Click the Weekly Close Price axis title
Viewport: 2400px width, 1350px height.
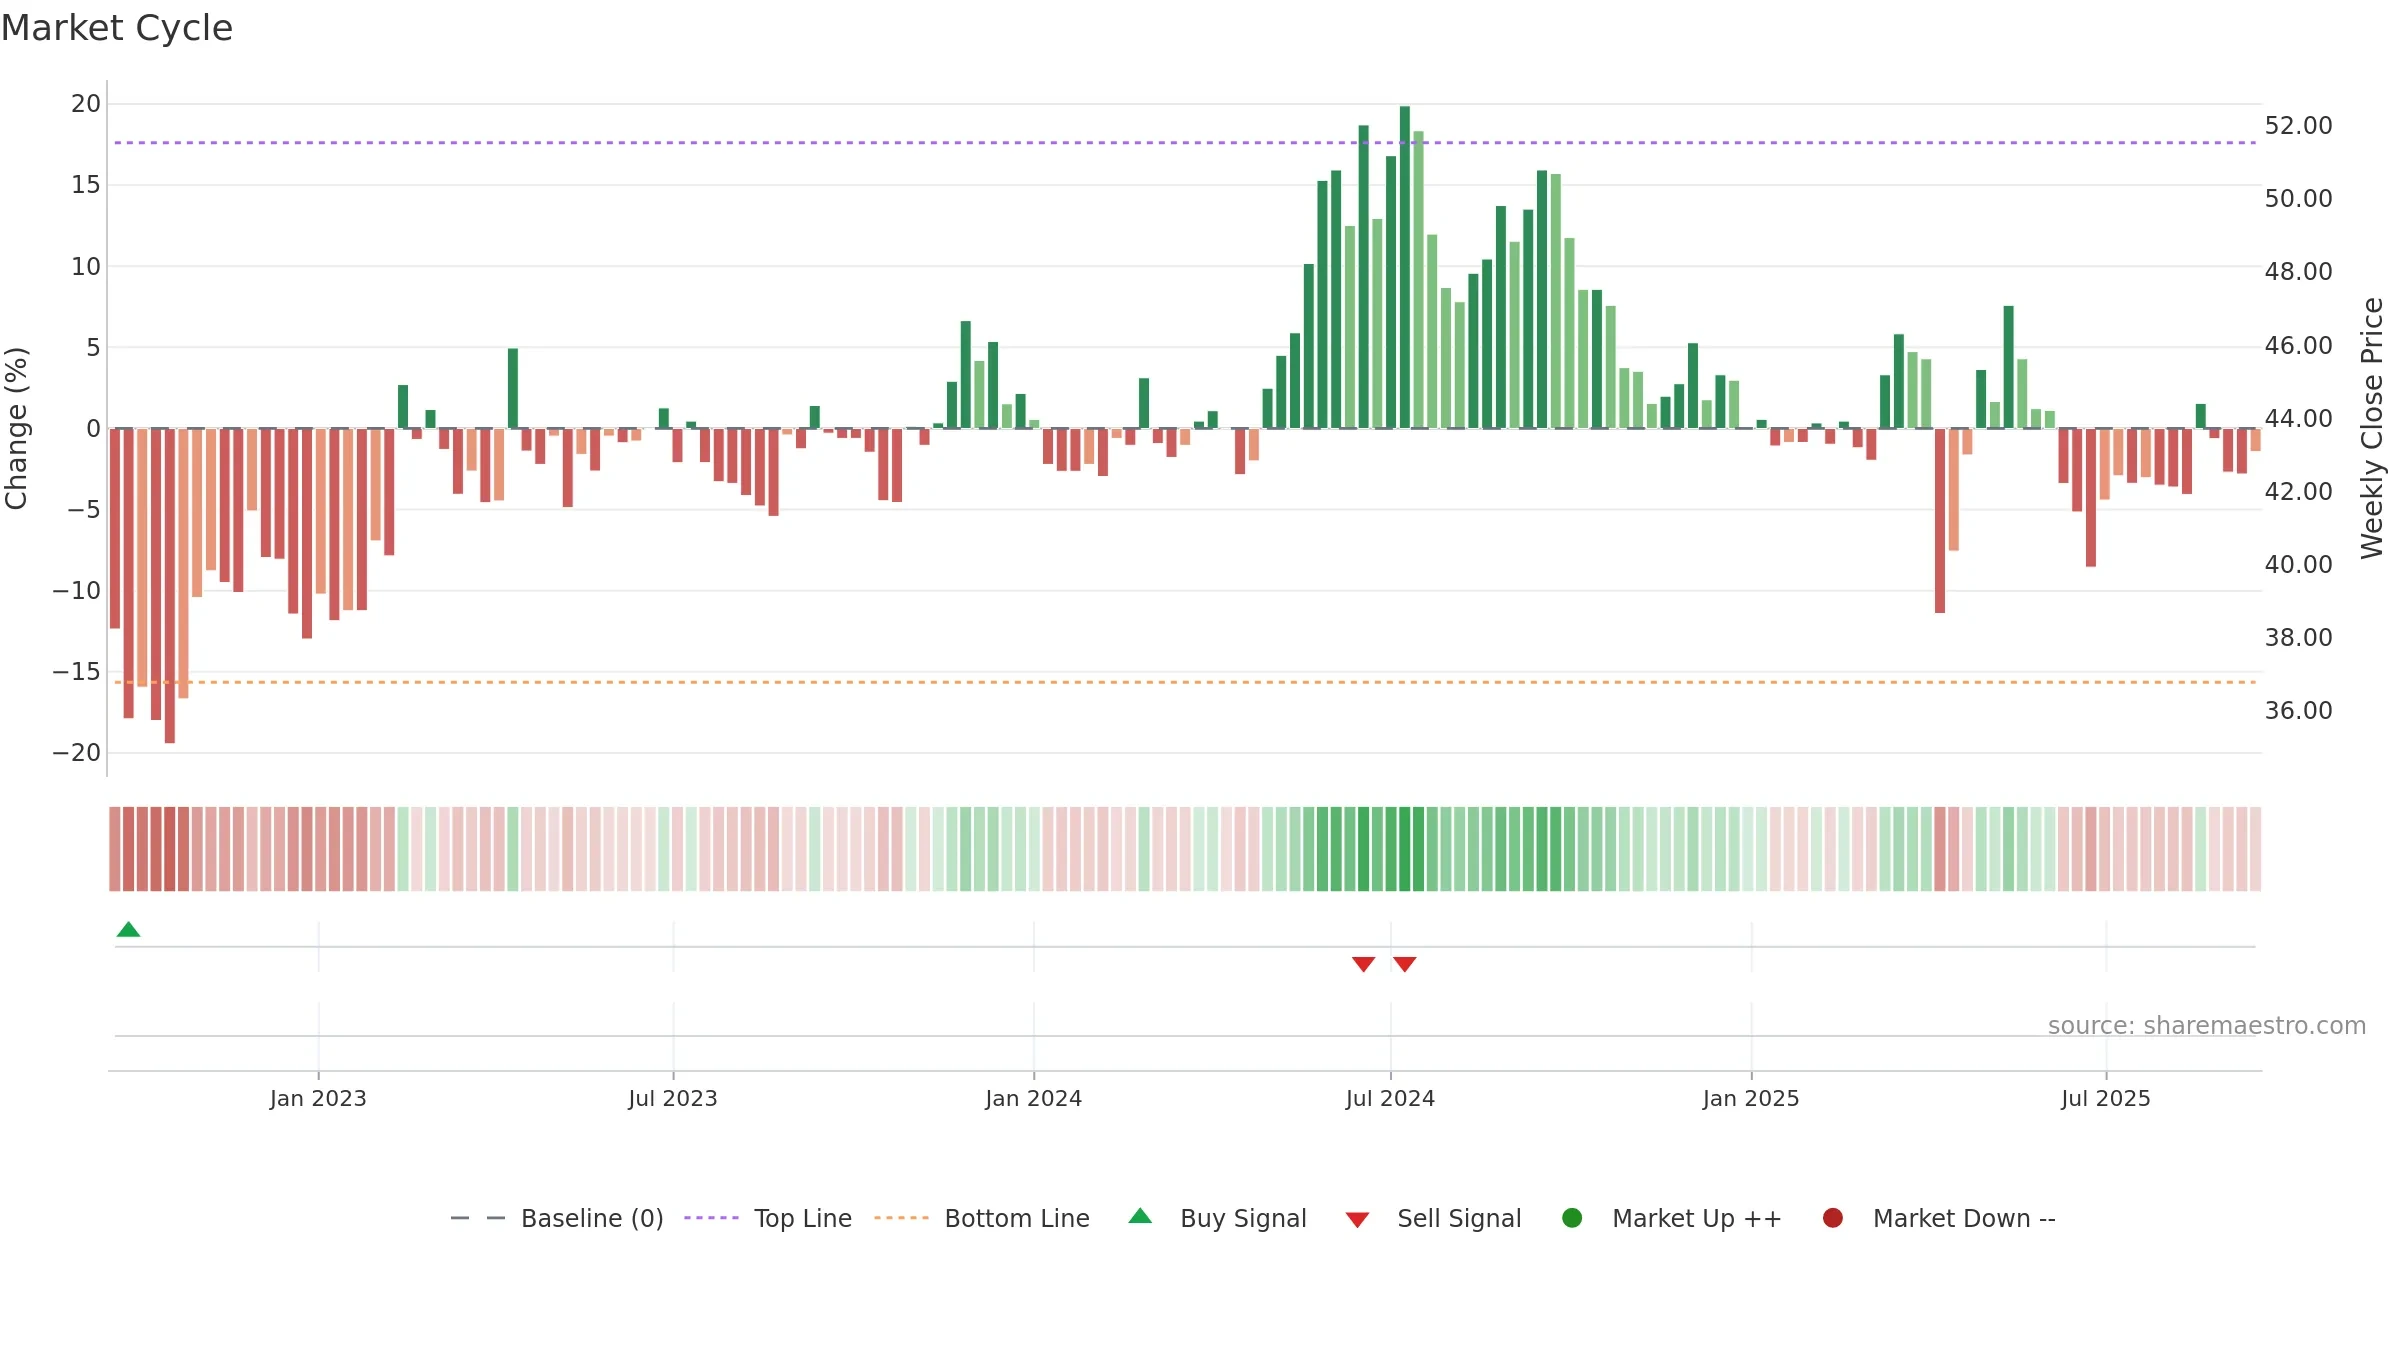coord(2372,428)
